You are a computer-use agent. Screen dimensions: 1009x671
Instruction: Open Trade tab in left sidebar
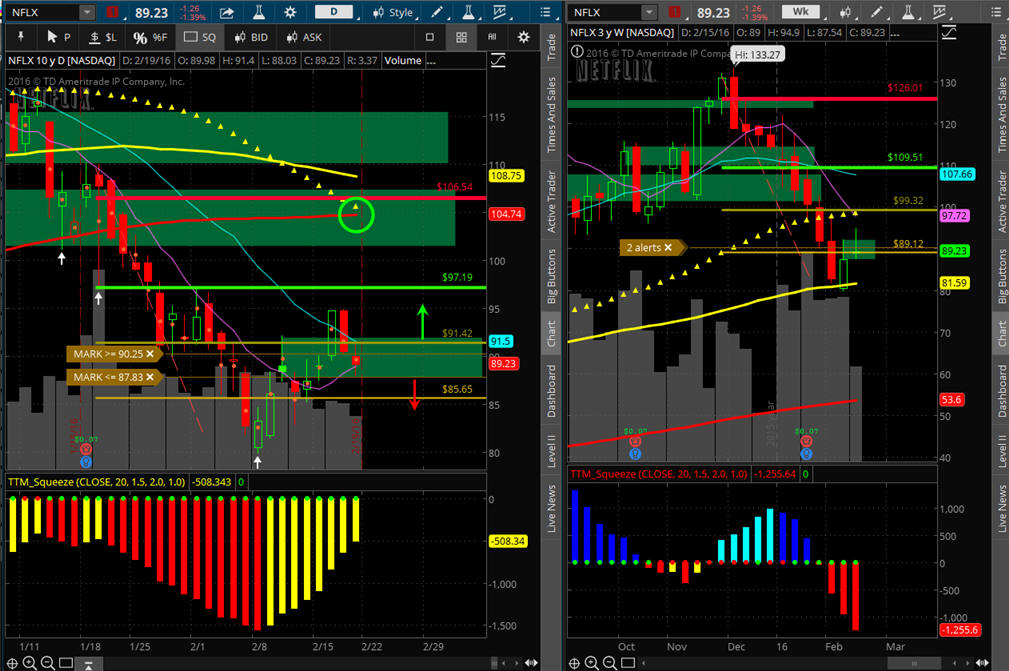[551, 48]
